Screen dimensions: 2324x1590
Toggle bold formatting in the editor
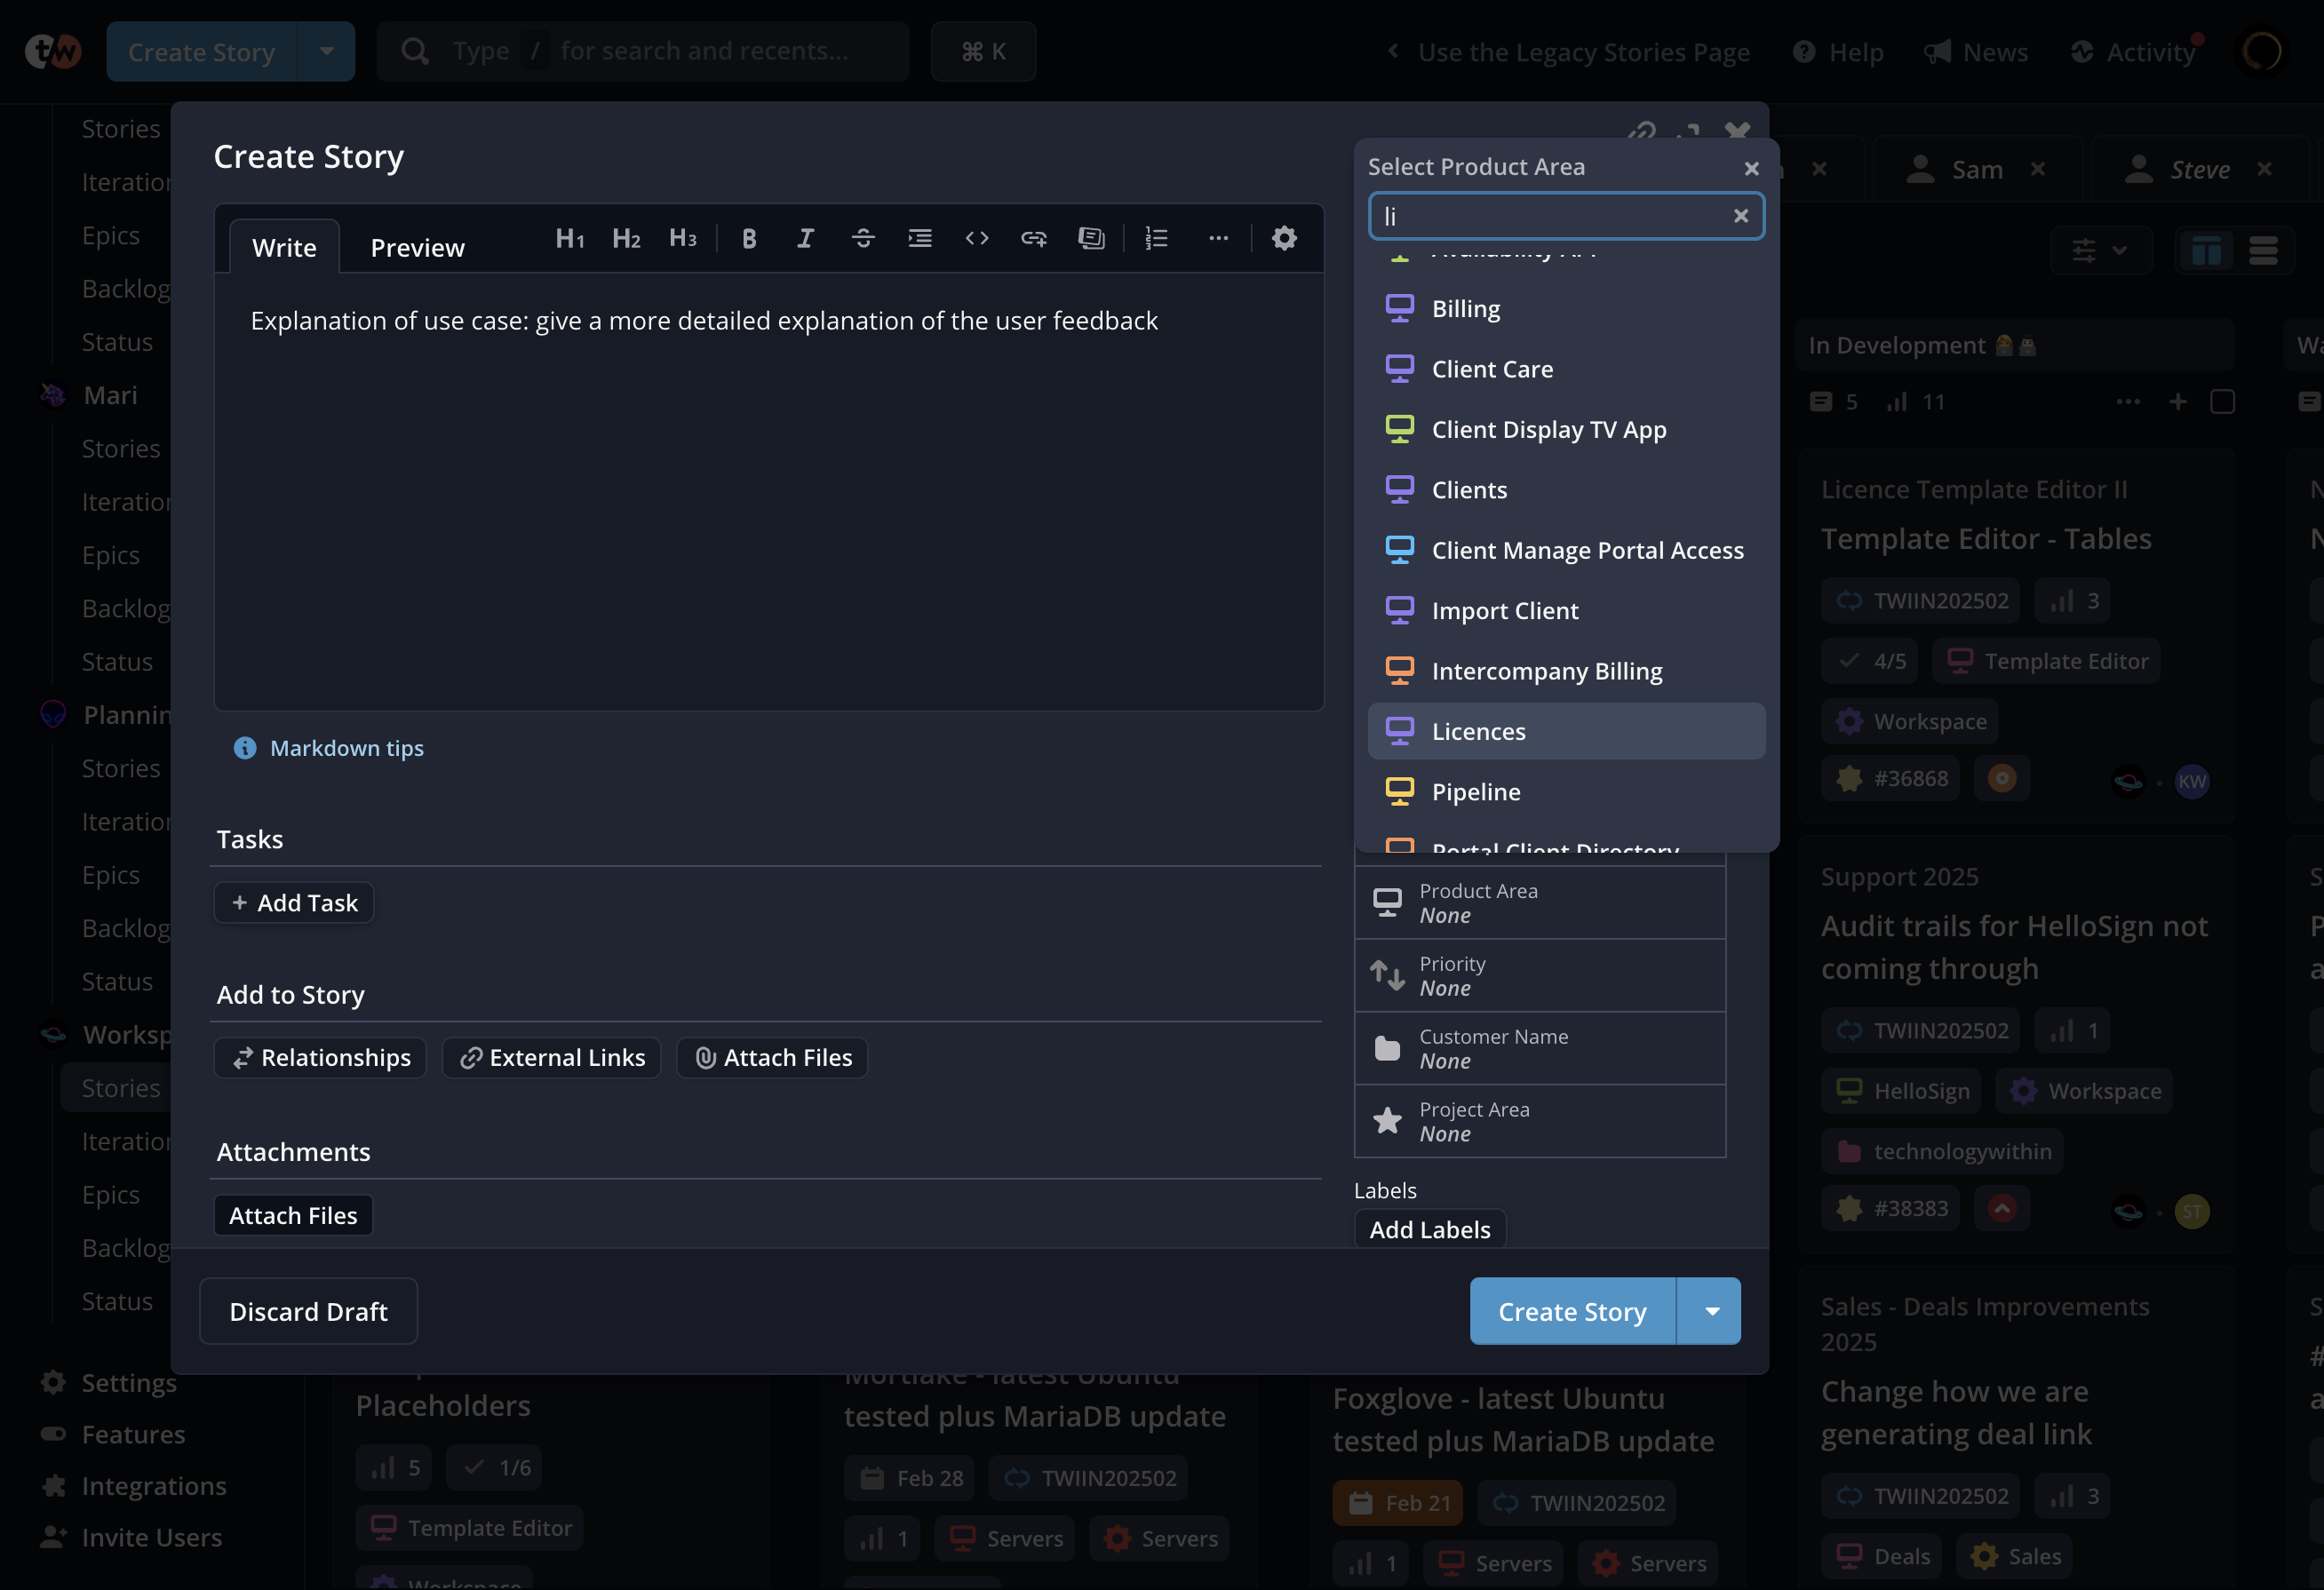click(749, 238)
